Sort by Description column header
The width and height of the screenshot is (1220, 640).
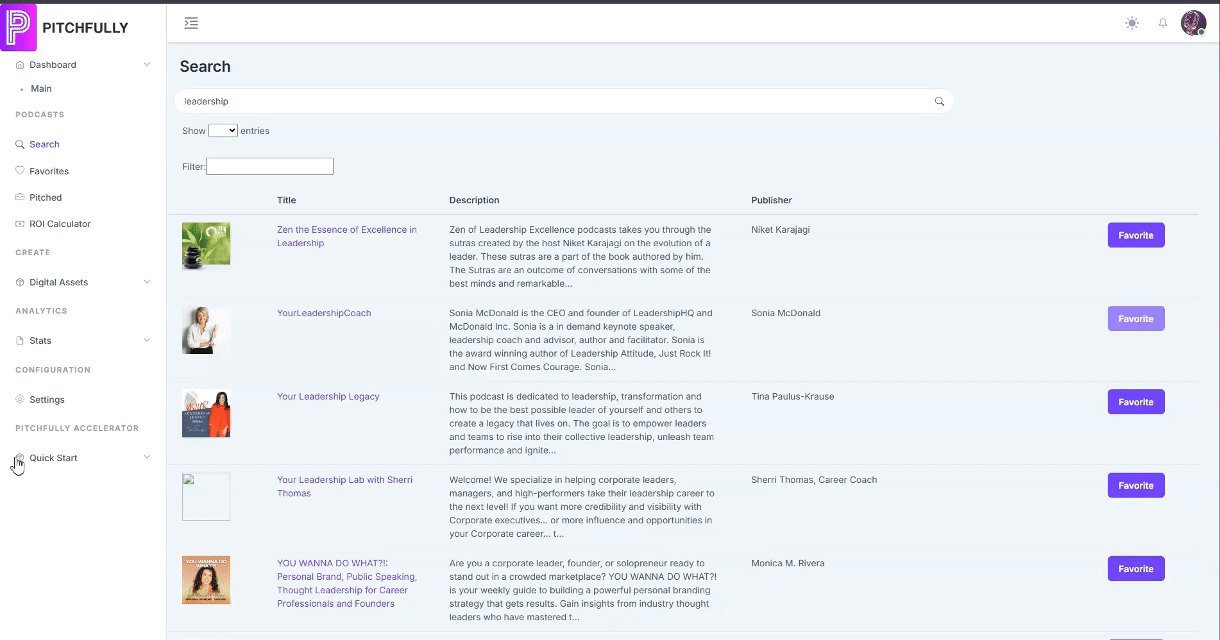pyautogui.click(x=474, y=200)
